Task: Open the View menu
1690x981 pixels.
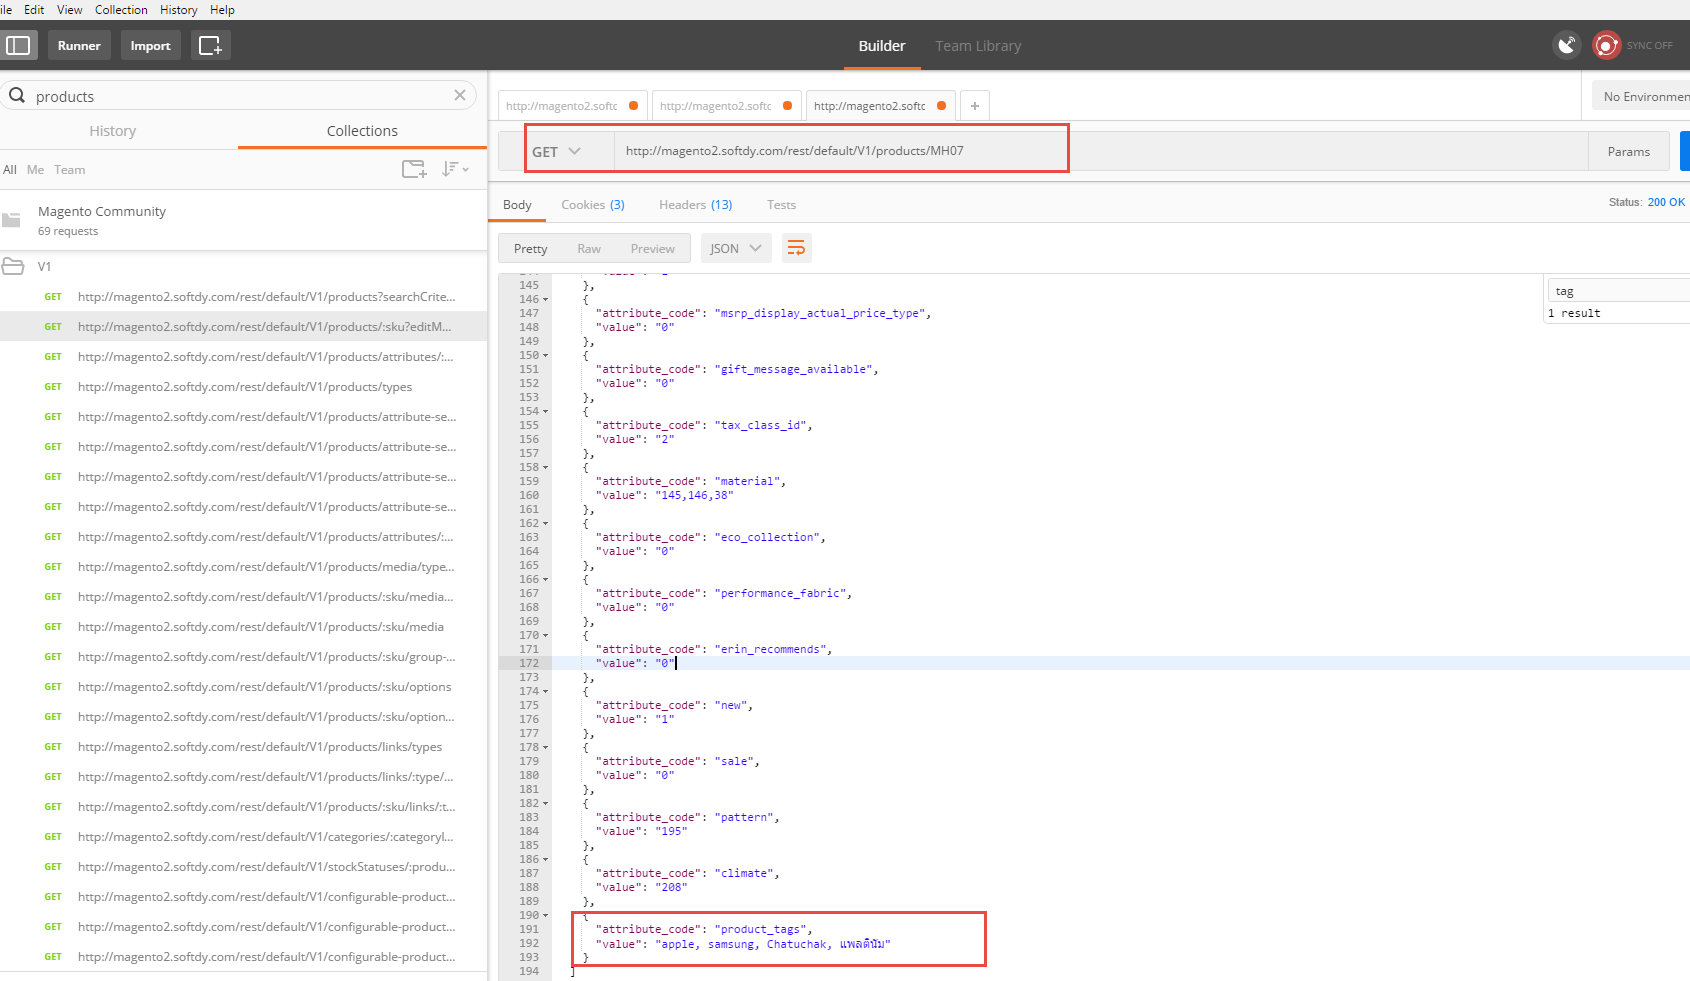Action: click(x=70, y=9)
